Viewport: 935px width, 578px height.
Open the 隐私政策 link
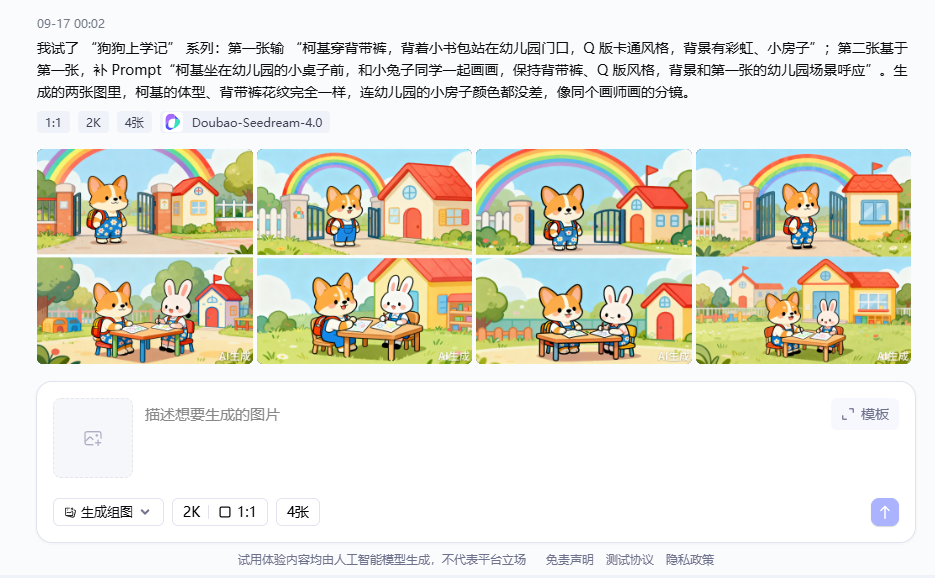point(690,560)
